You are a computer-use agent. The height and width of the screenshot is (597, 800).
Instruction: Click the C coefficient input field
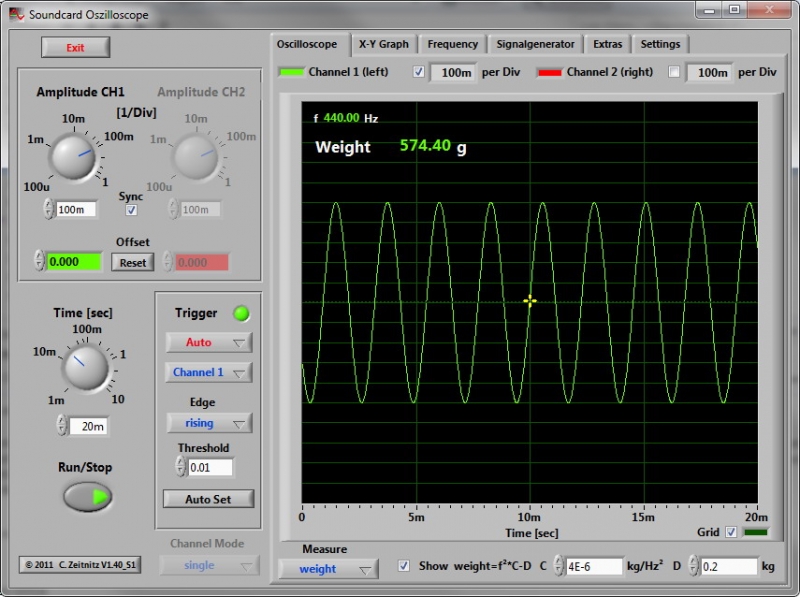click(x=594, y=567)
